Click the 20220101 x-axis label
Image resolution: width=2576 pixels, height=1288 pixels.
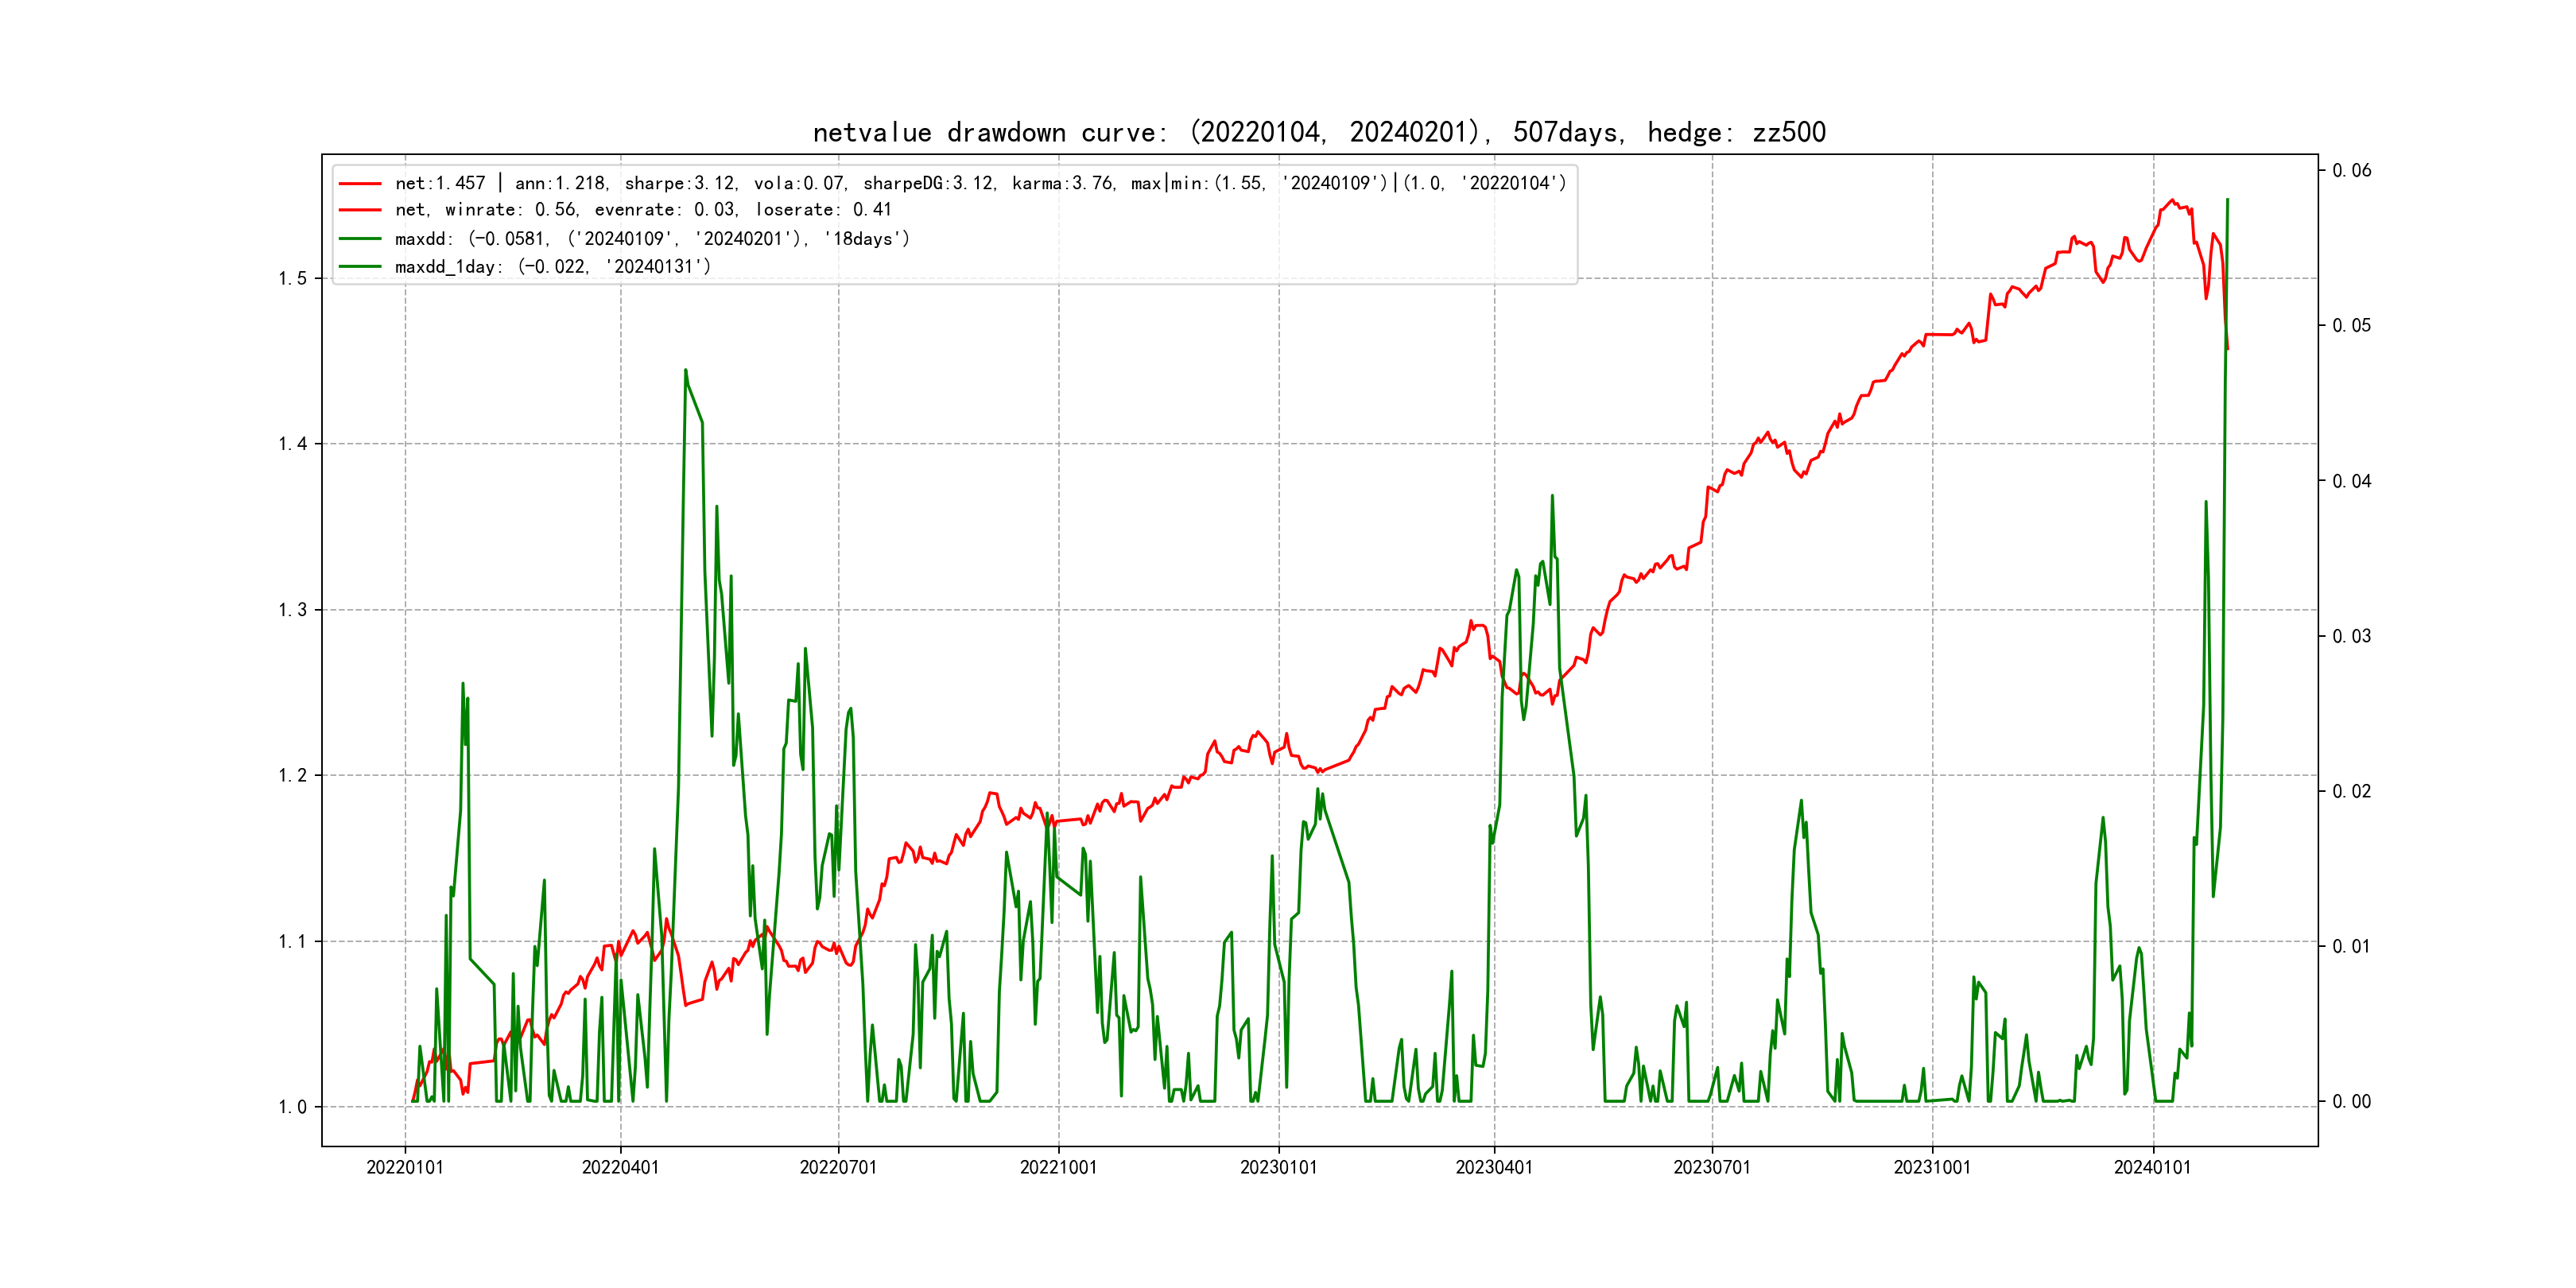tap(404, 1167)
